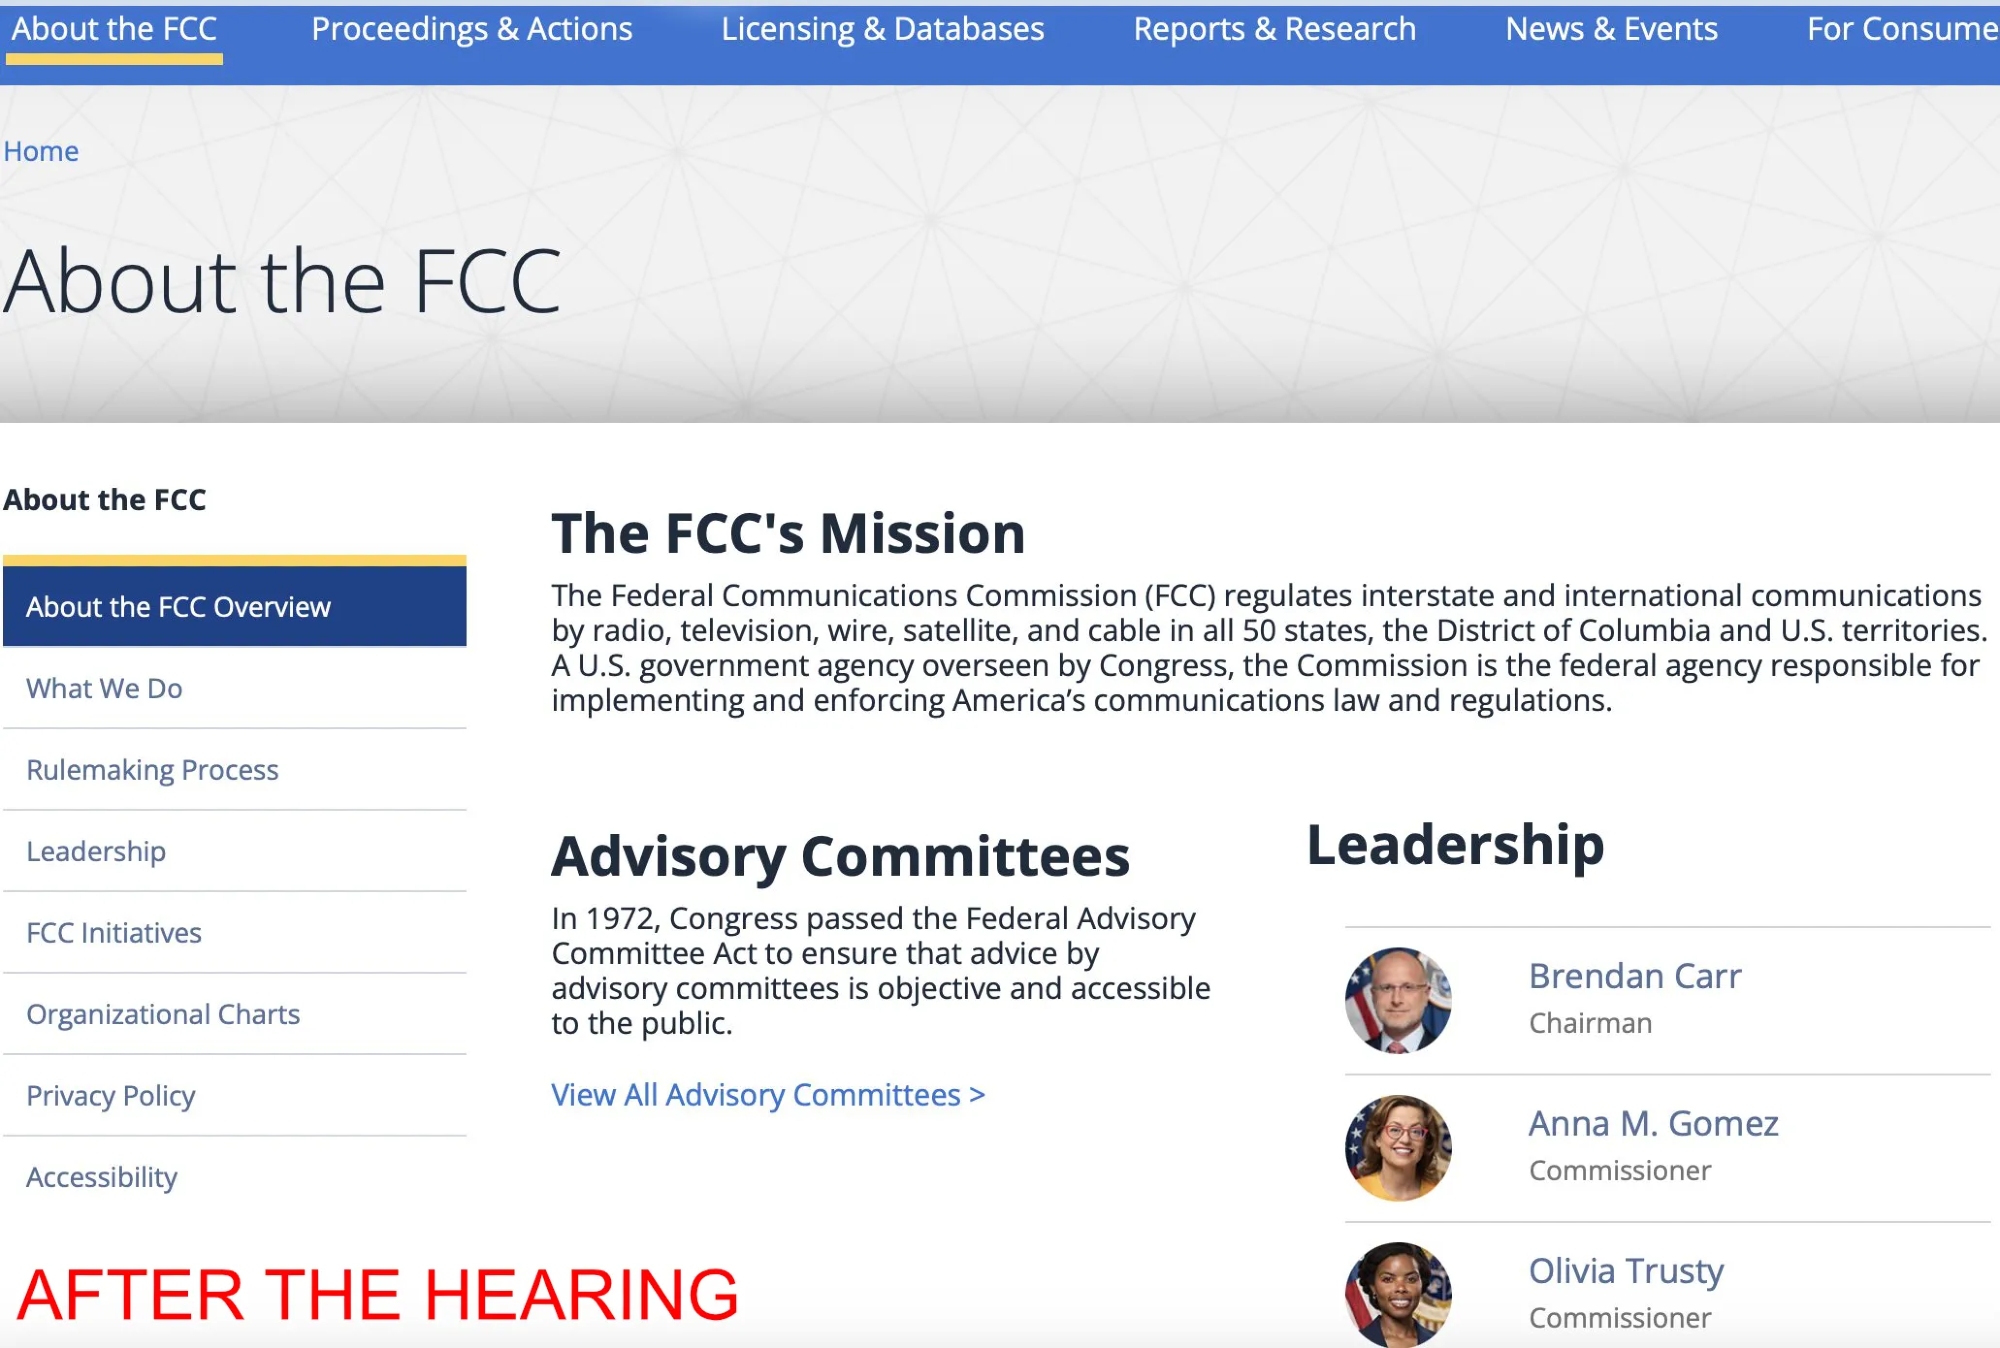This screenshot has height=1348, width=2000.
Task: Open the Privacy Policy link
Action: pos(111,1096)
